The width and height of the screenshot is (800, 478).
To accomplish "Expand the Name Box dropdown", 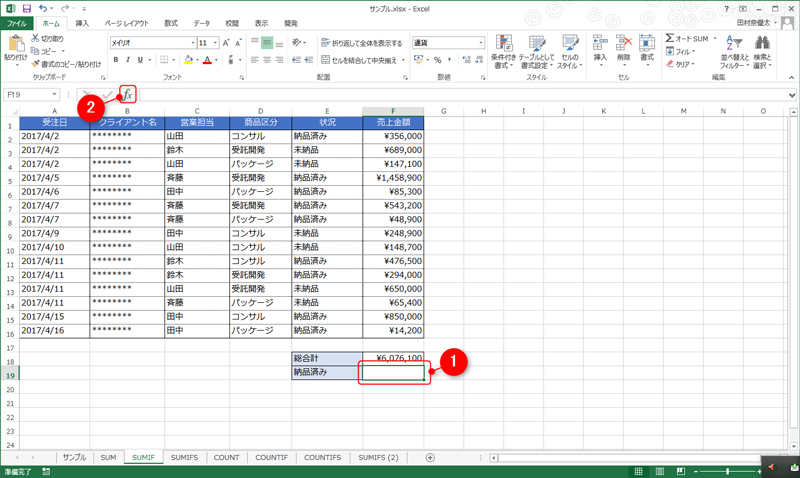I will pos(54,95).
